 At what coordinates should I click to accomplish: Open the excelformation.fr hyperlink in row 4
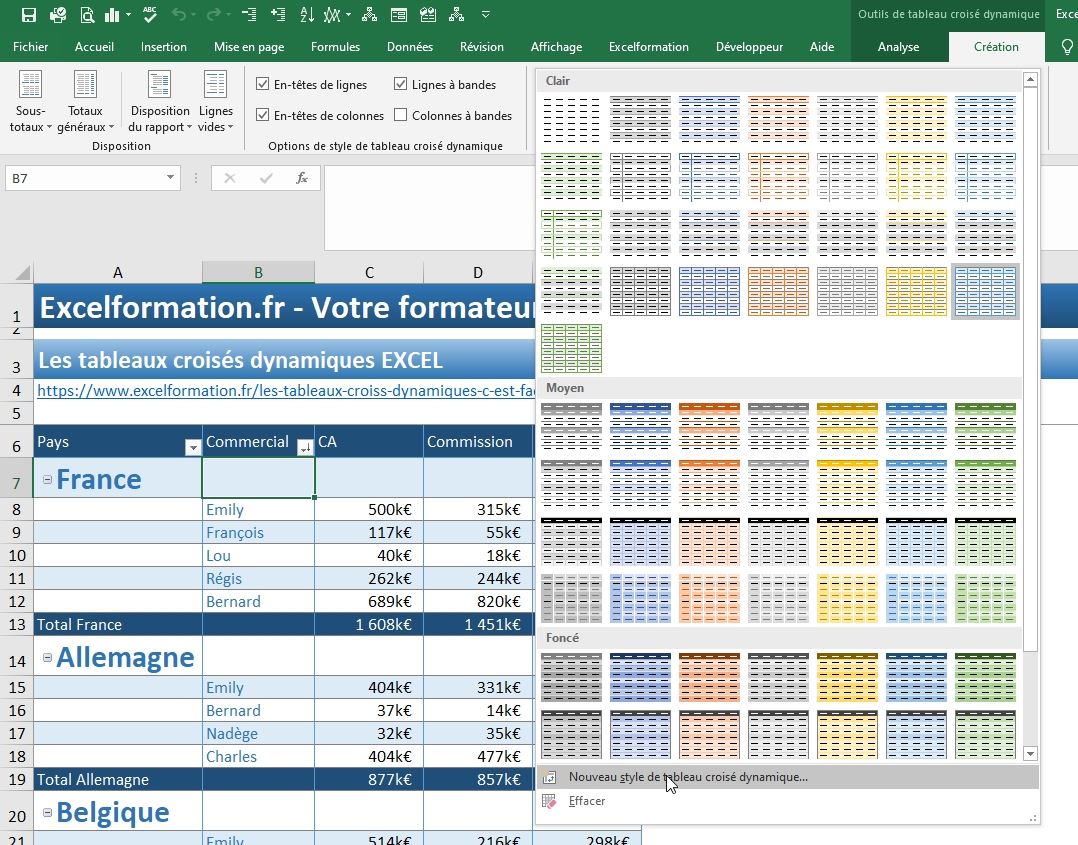pyautogui.click(x=286, y=391)
